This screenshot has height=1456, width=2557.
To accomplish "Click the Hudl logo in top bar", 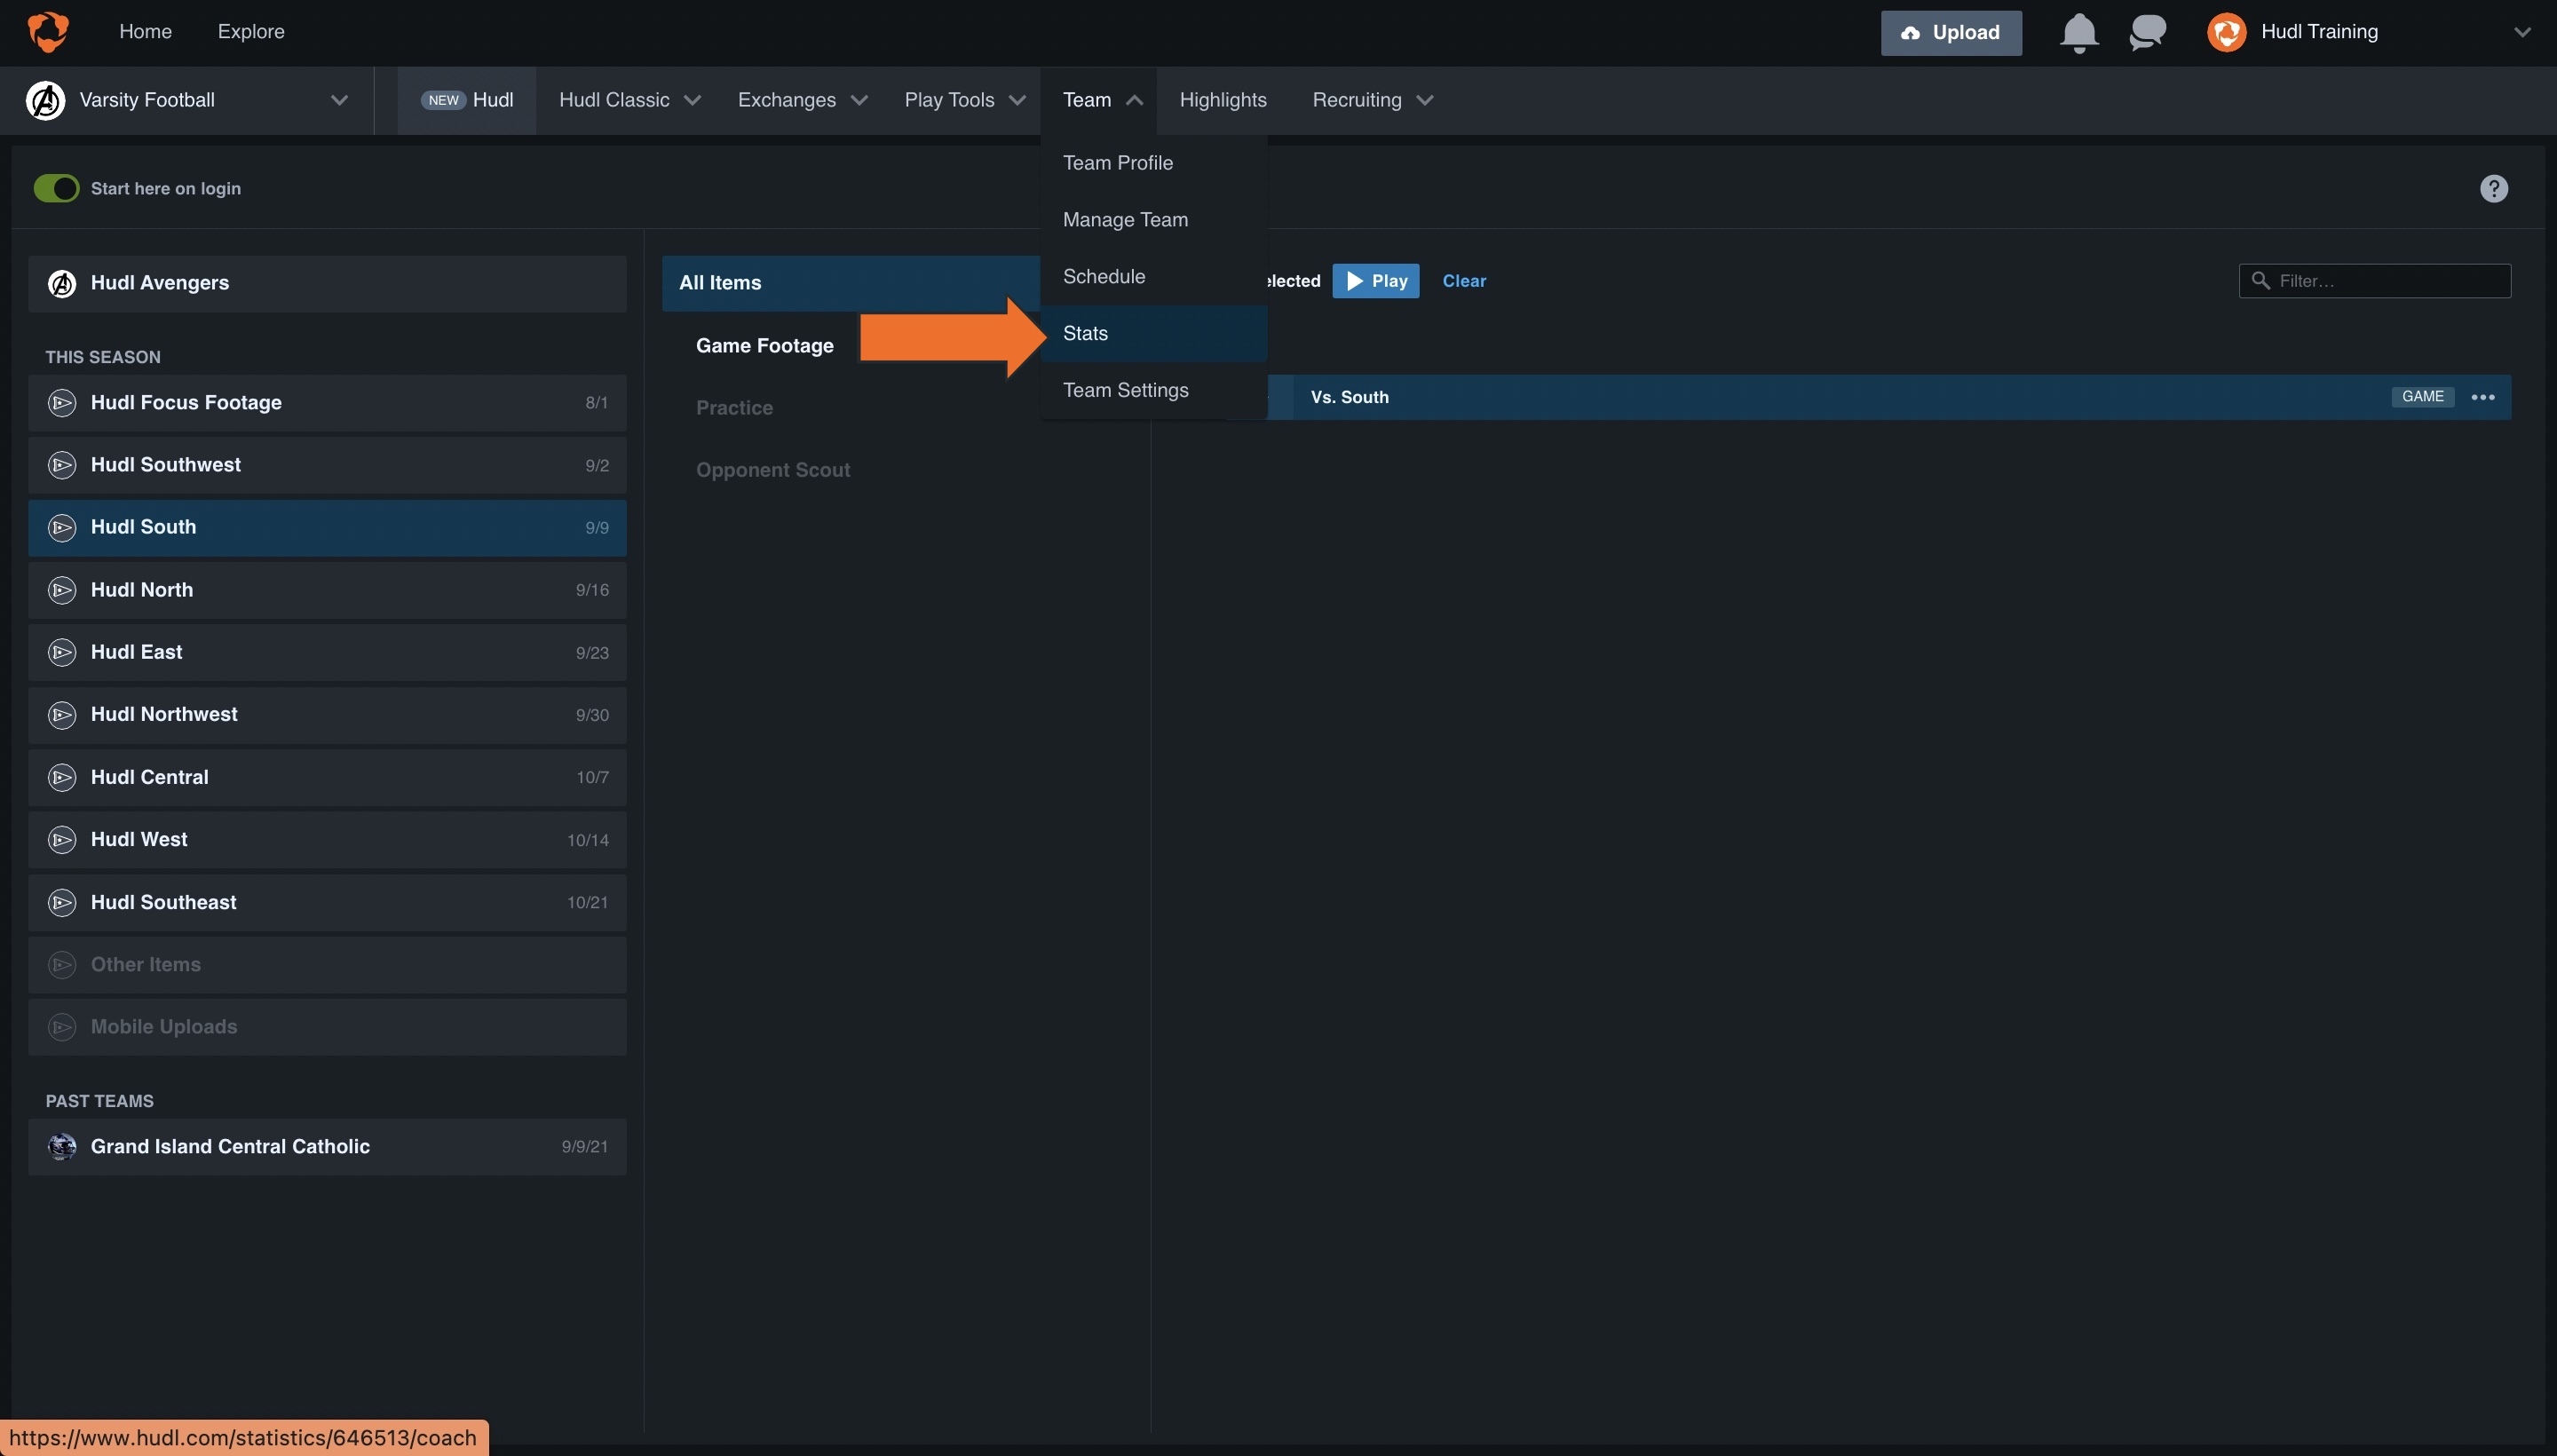I will (x=48, y=32).
